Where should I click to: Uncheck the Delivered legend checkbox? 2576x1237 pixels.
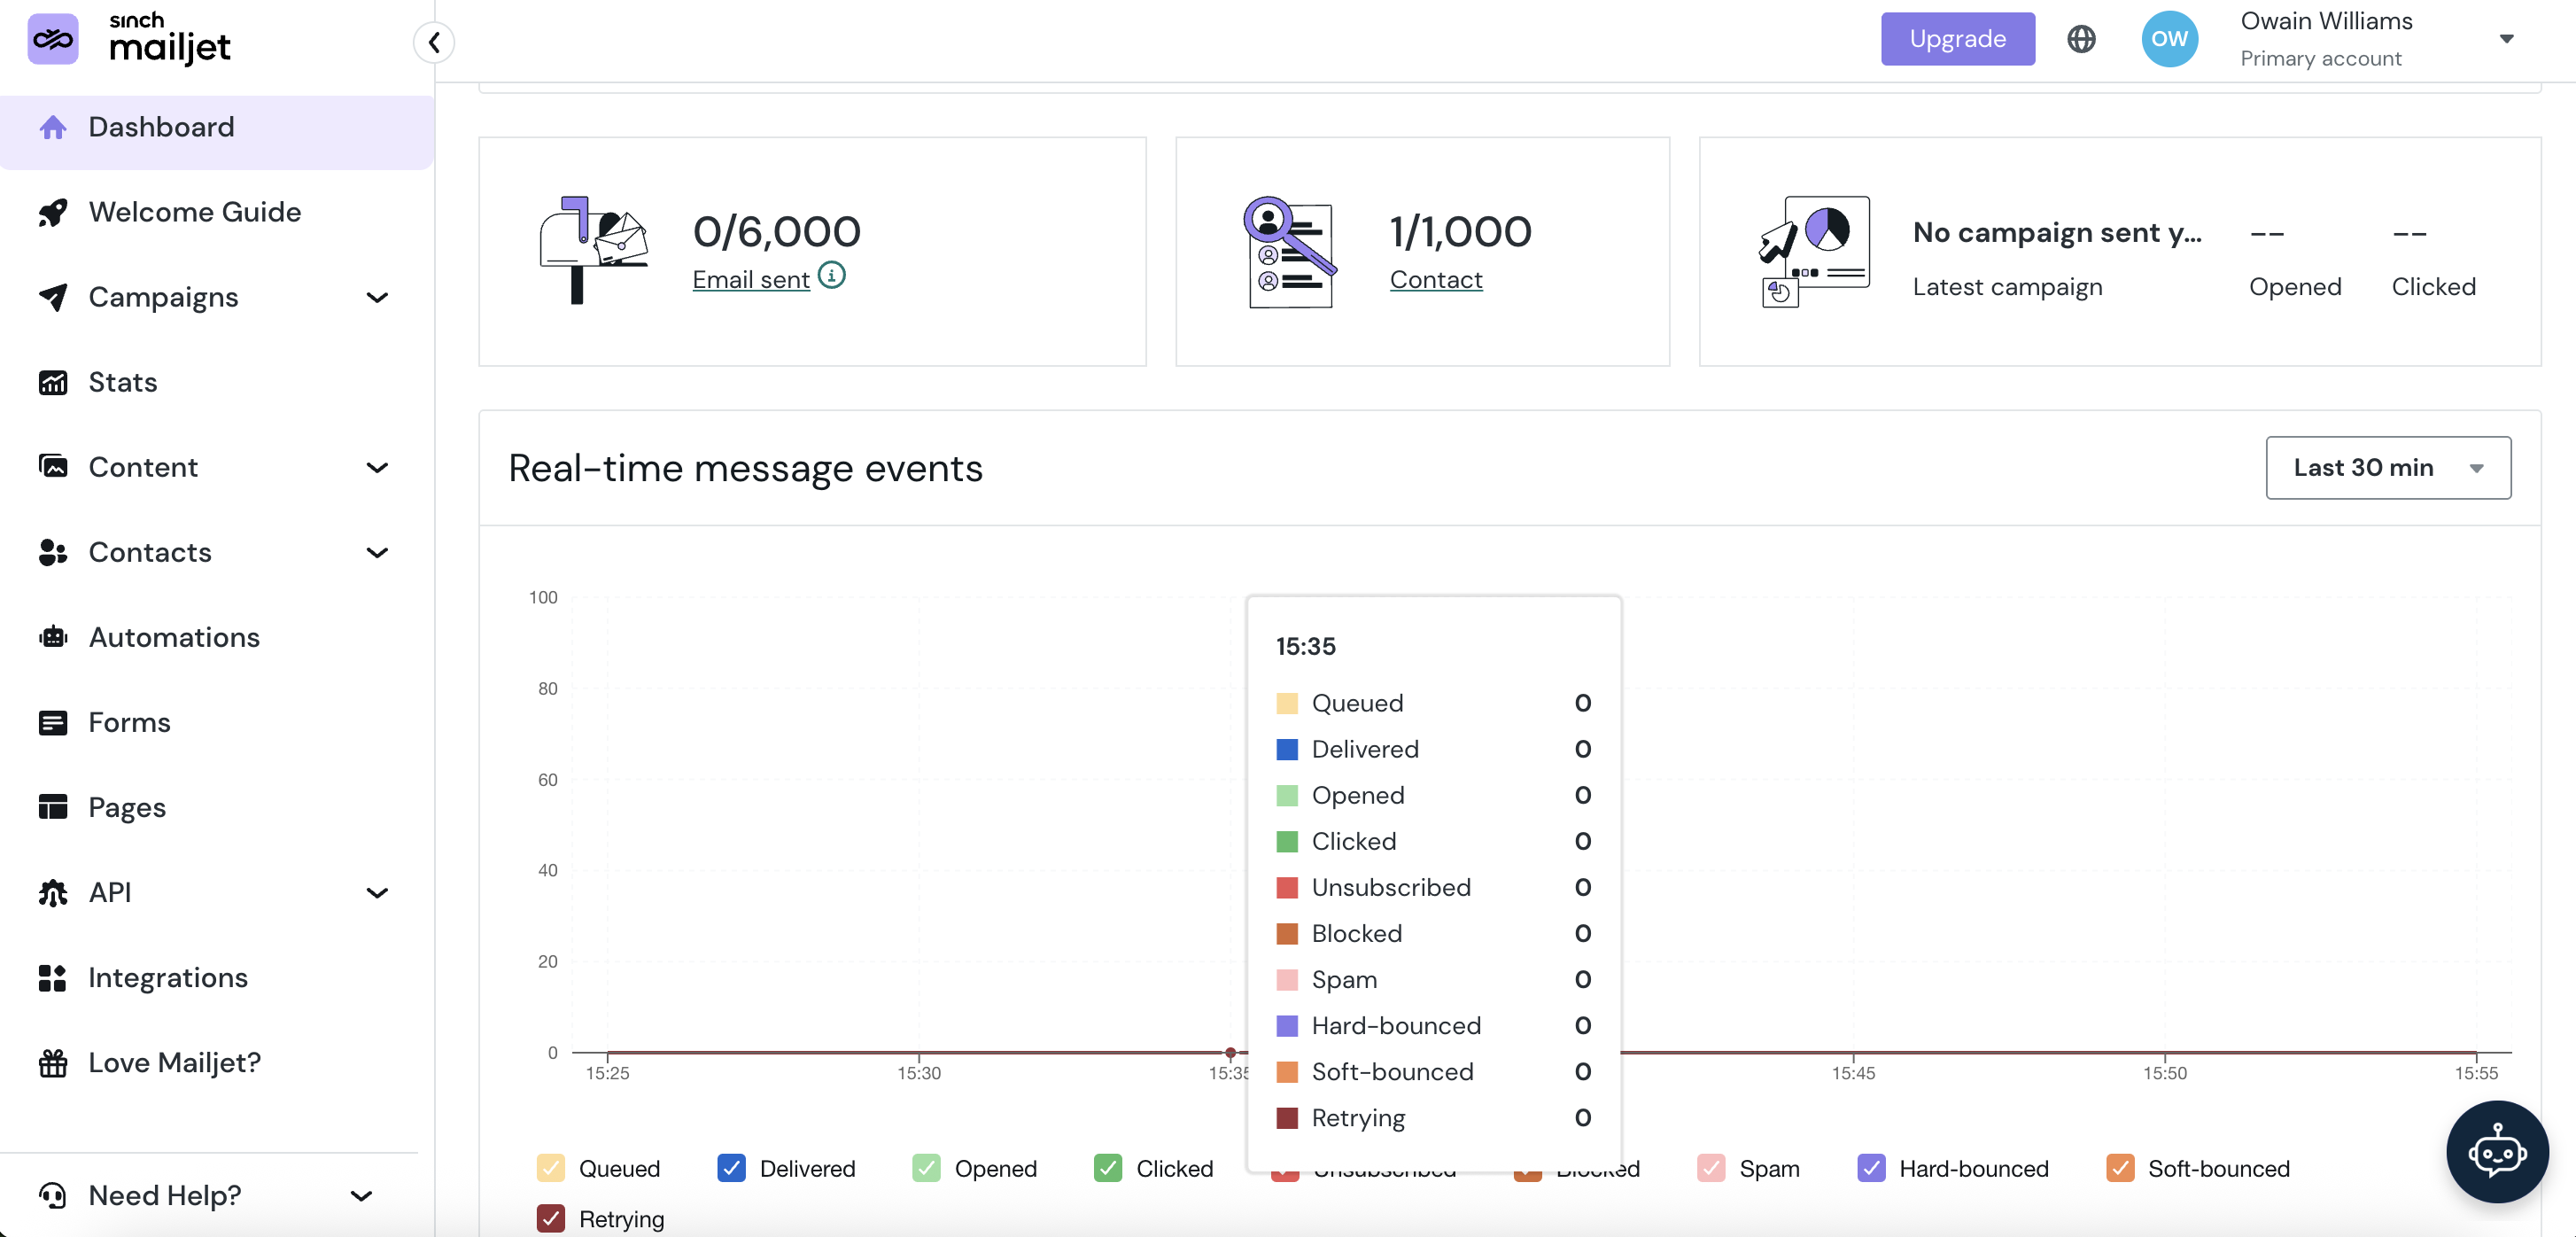731,1168
